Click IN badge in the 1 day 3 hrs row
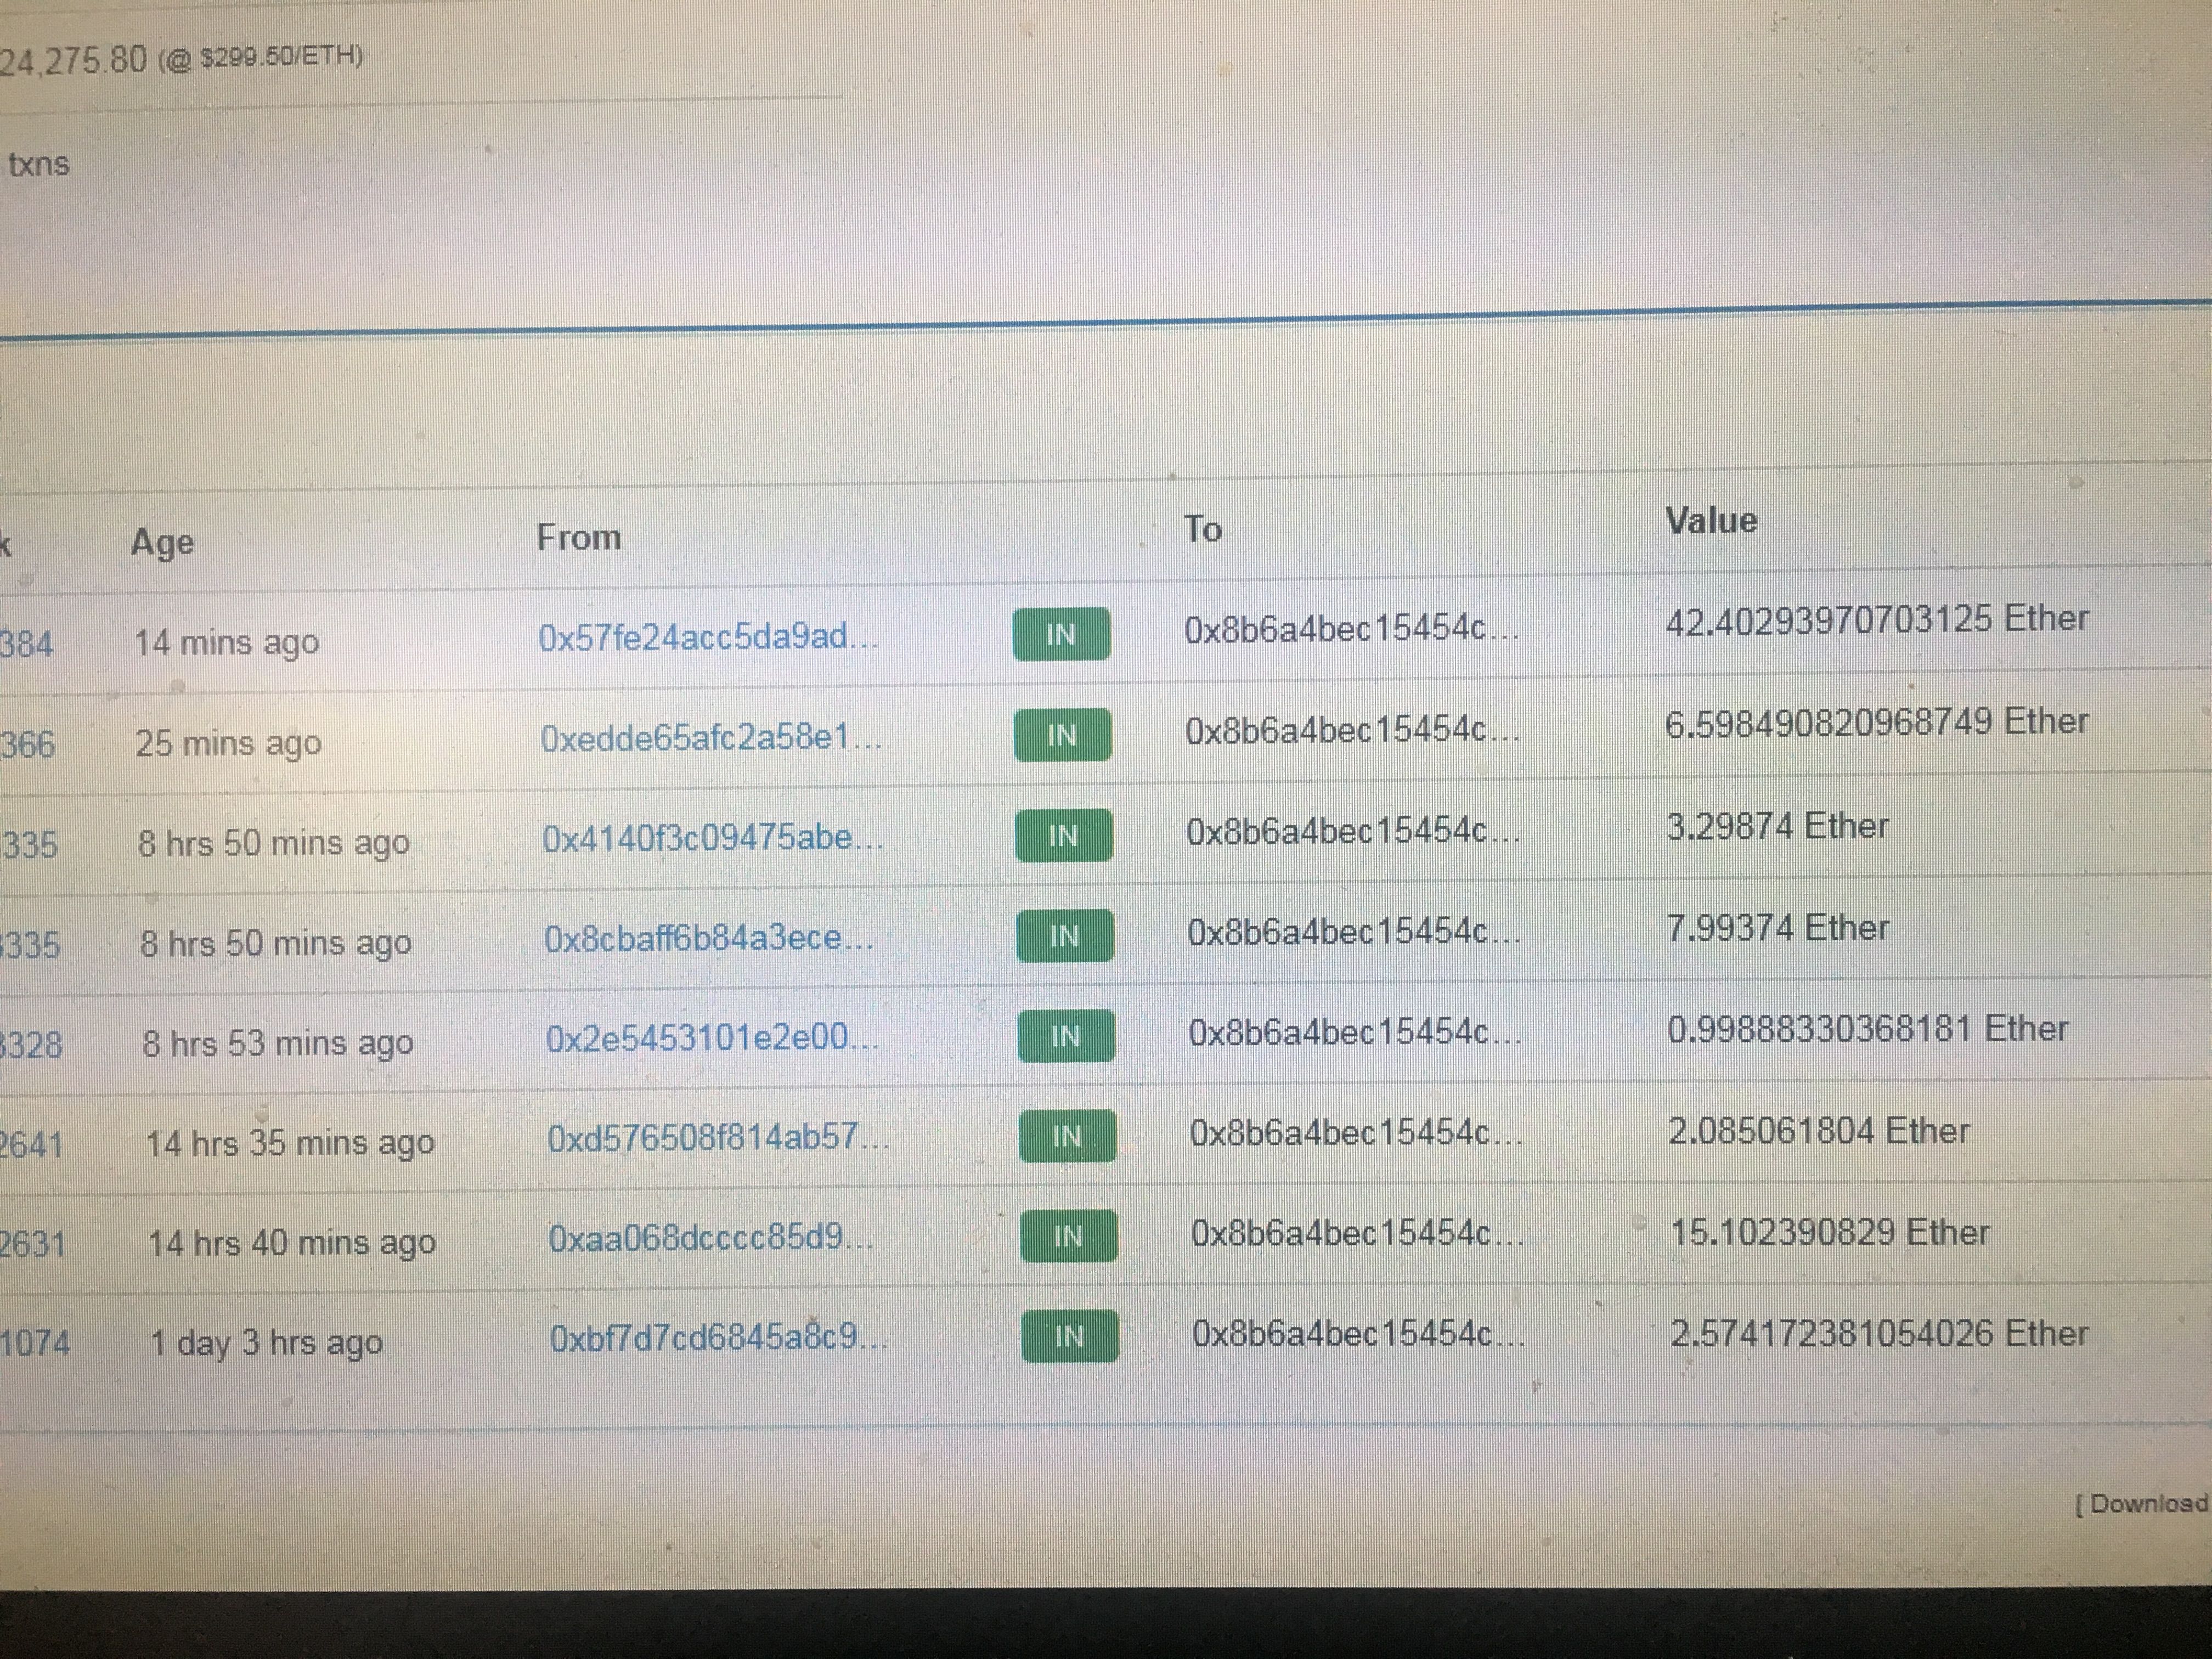Screen dimensions: 2212x1659 tap(1069, 1336)
